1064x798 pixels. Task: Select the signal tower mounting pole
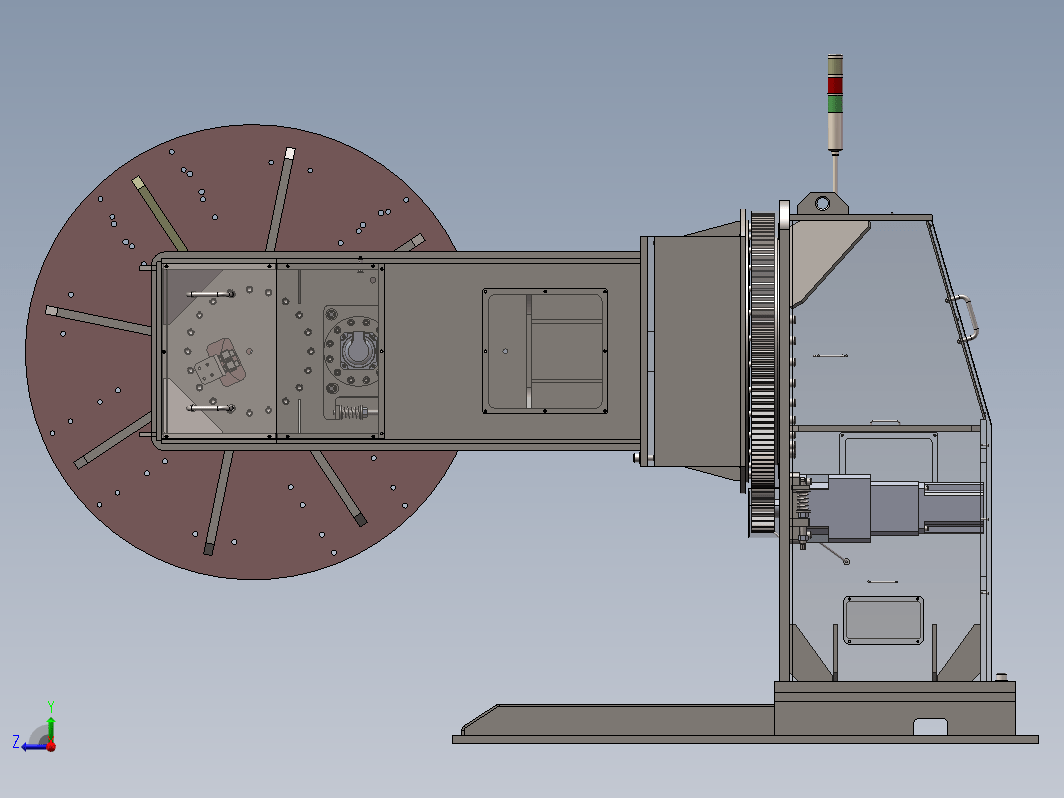tap(835, 174)
